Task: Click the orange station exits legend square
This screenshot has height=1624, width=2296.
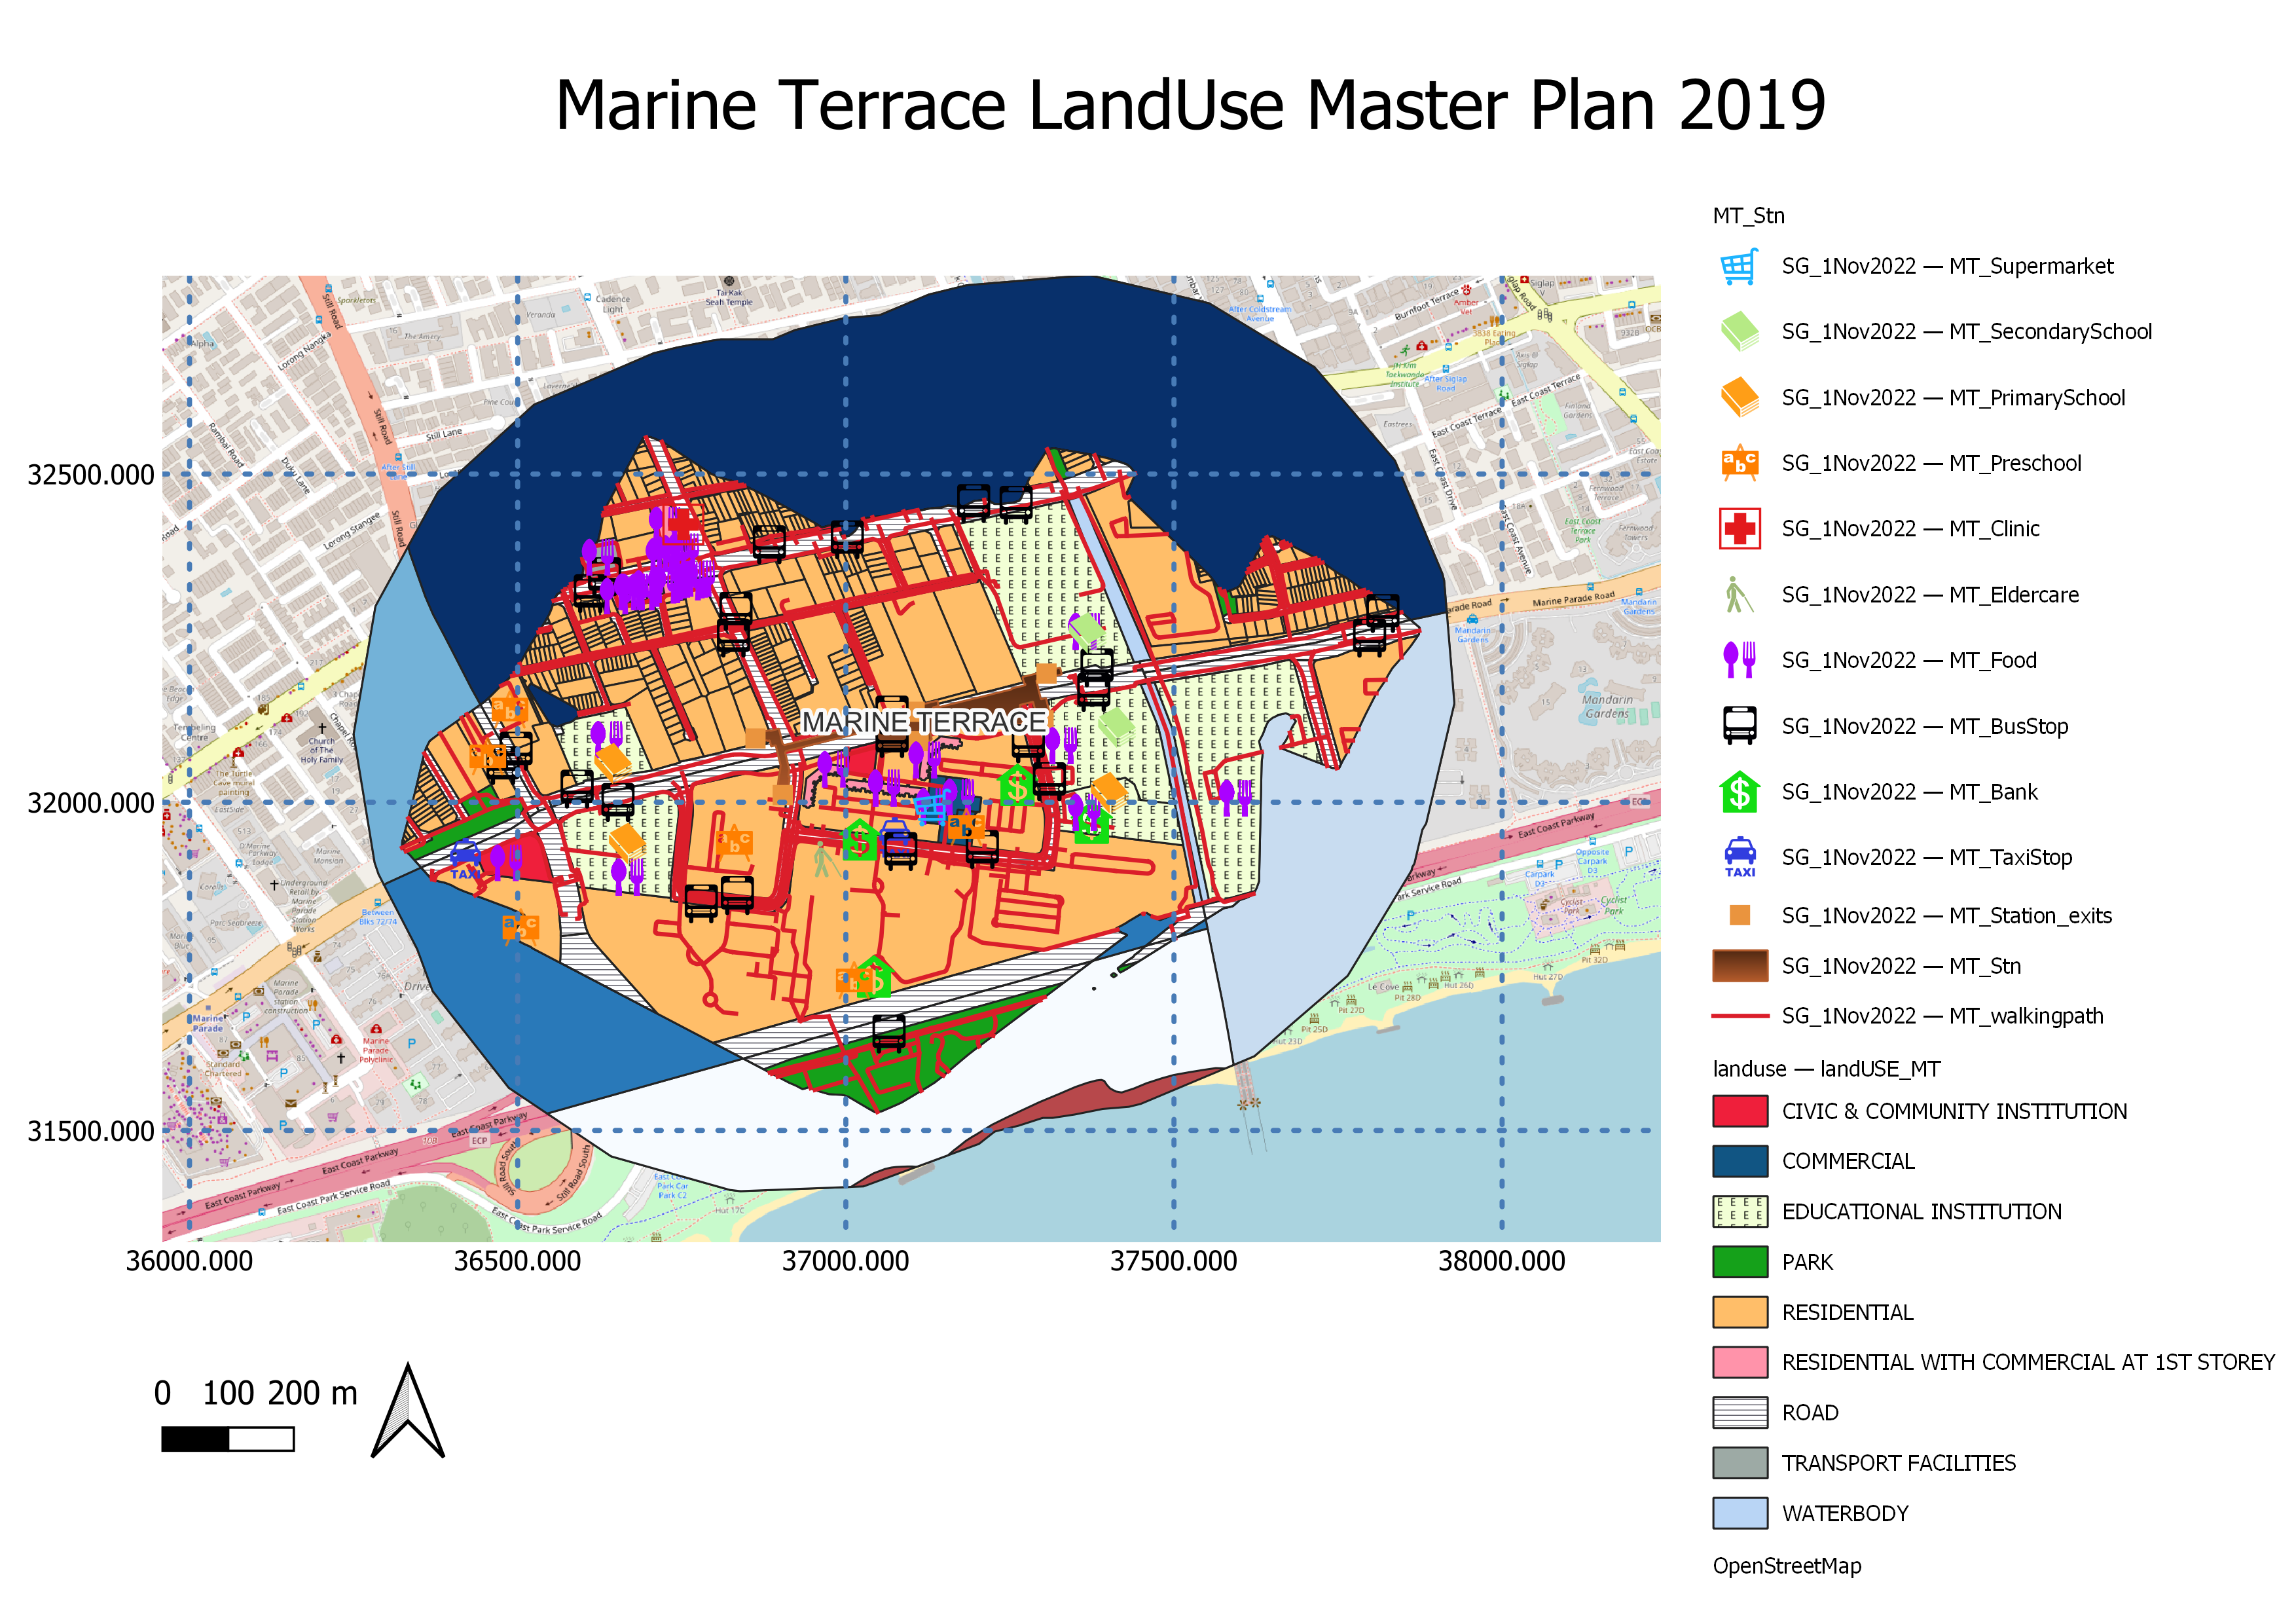Action: (1739, 916)
